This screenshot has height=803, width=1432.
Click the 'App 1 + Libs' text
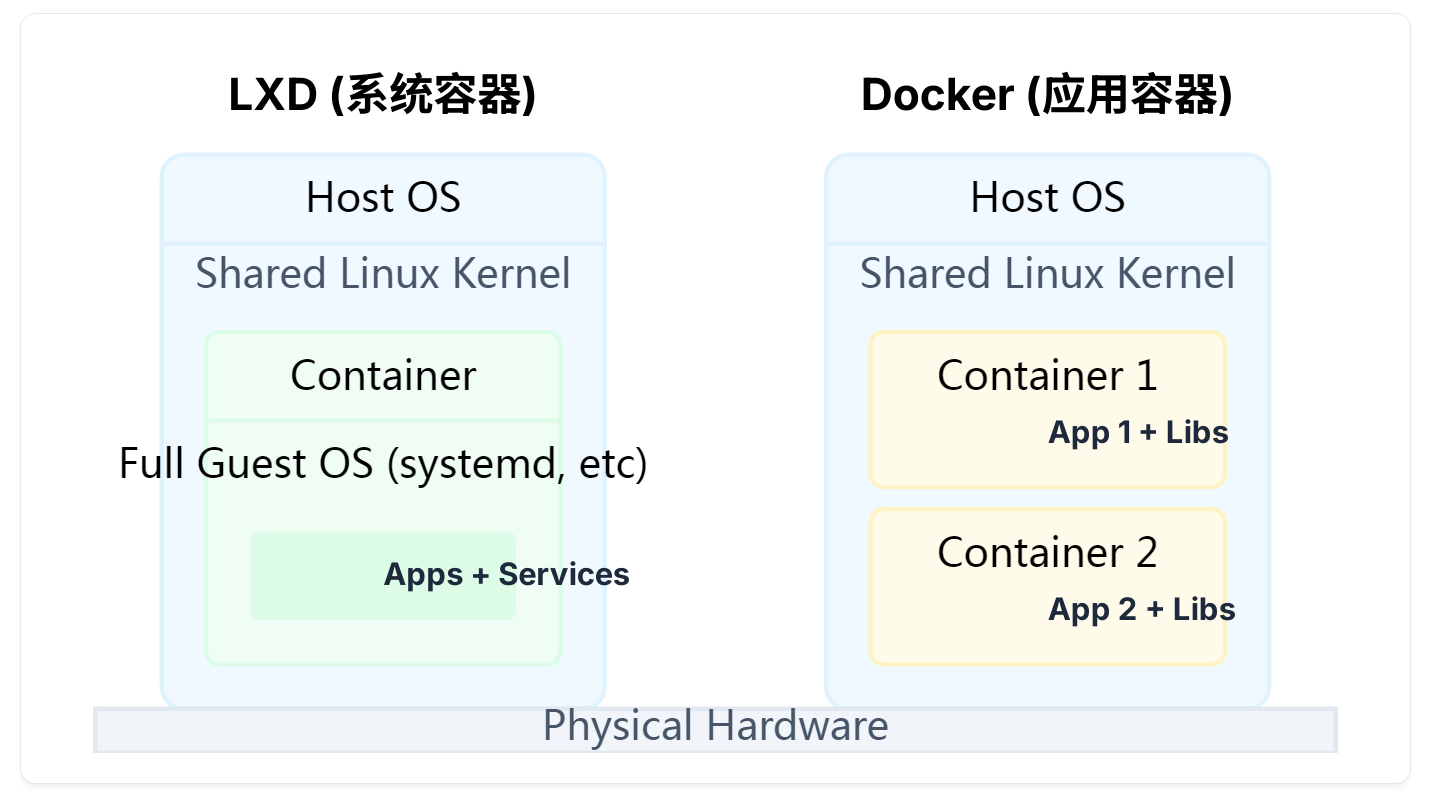tap(1138, 432)
